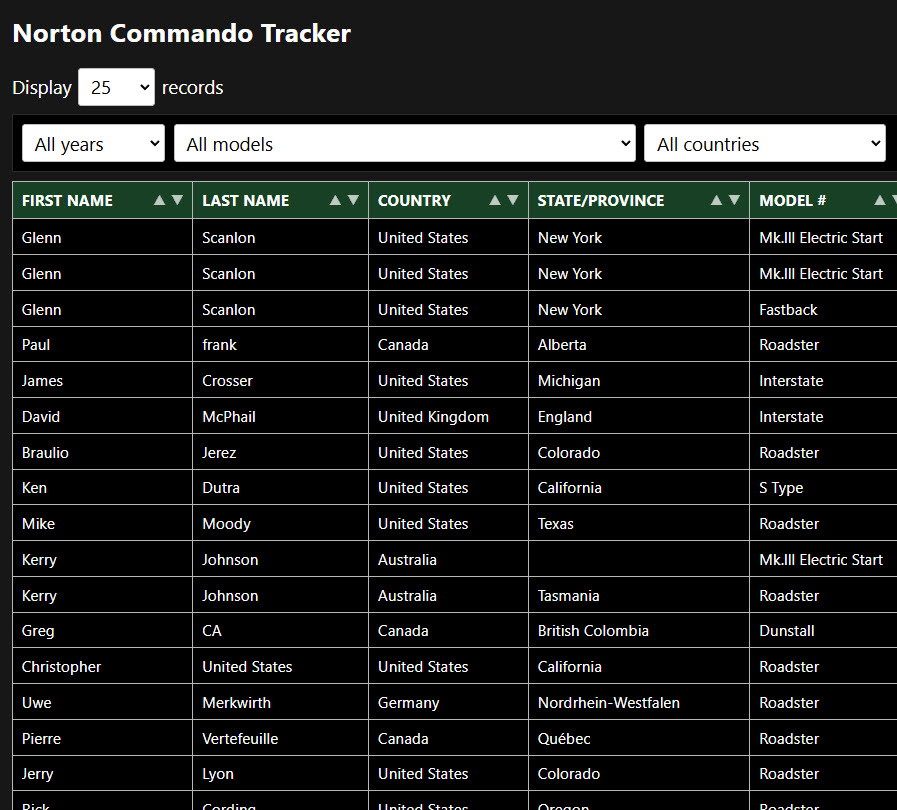The image size is (897, 810).
Task: Click the Michigan state cell
Action: pos(638,380)
